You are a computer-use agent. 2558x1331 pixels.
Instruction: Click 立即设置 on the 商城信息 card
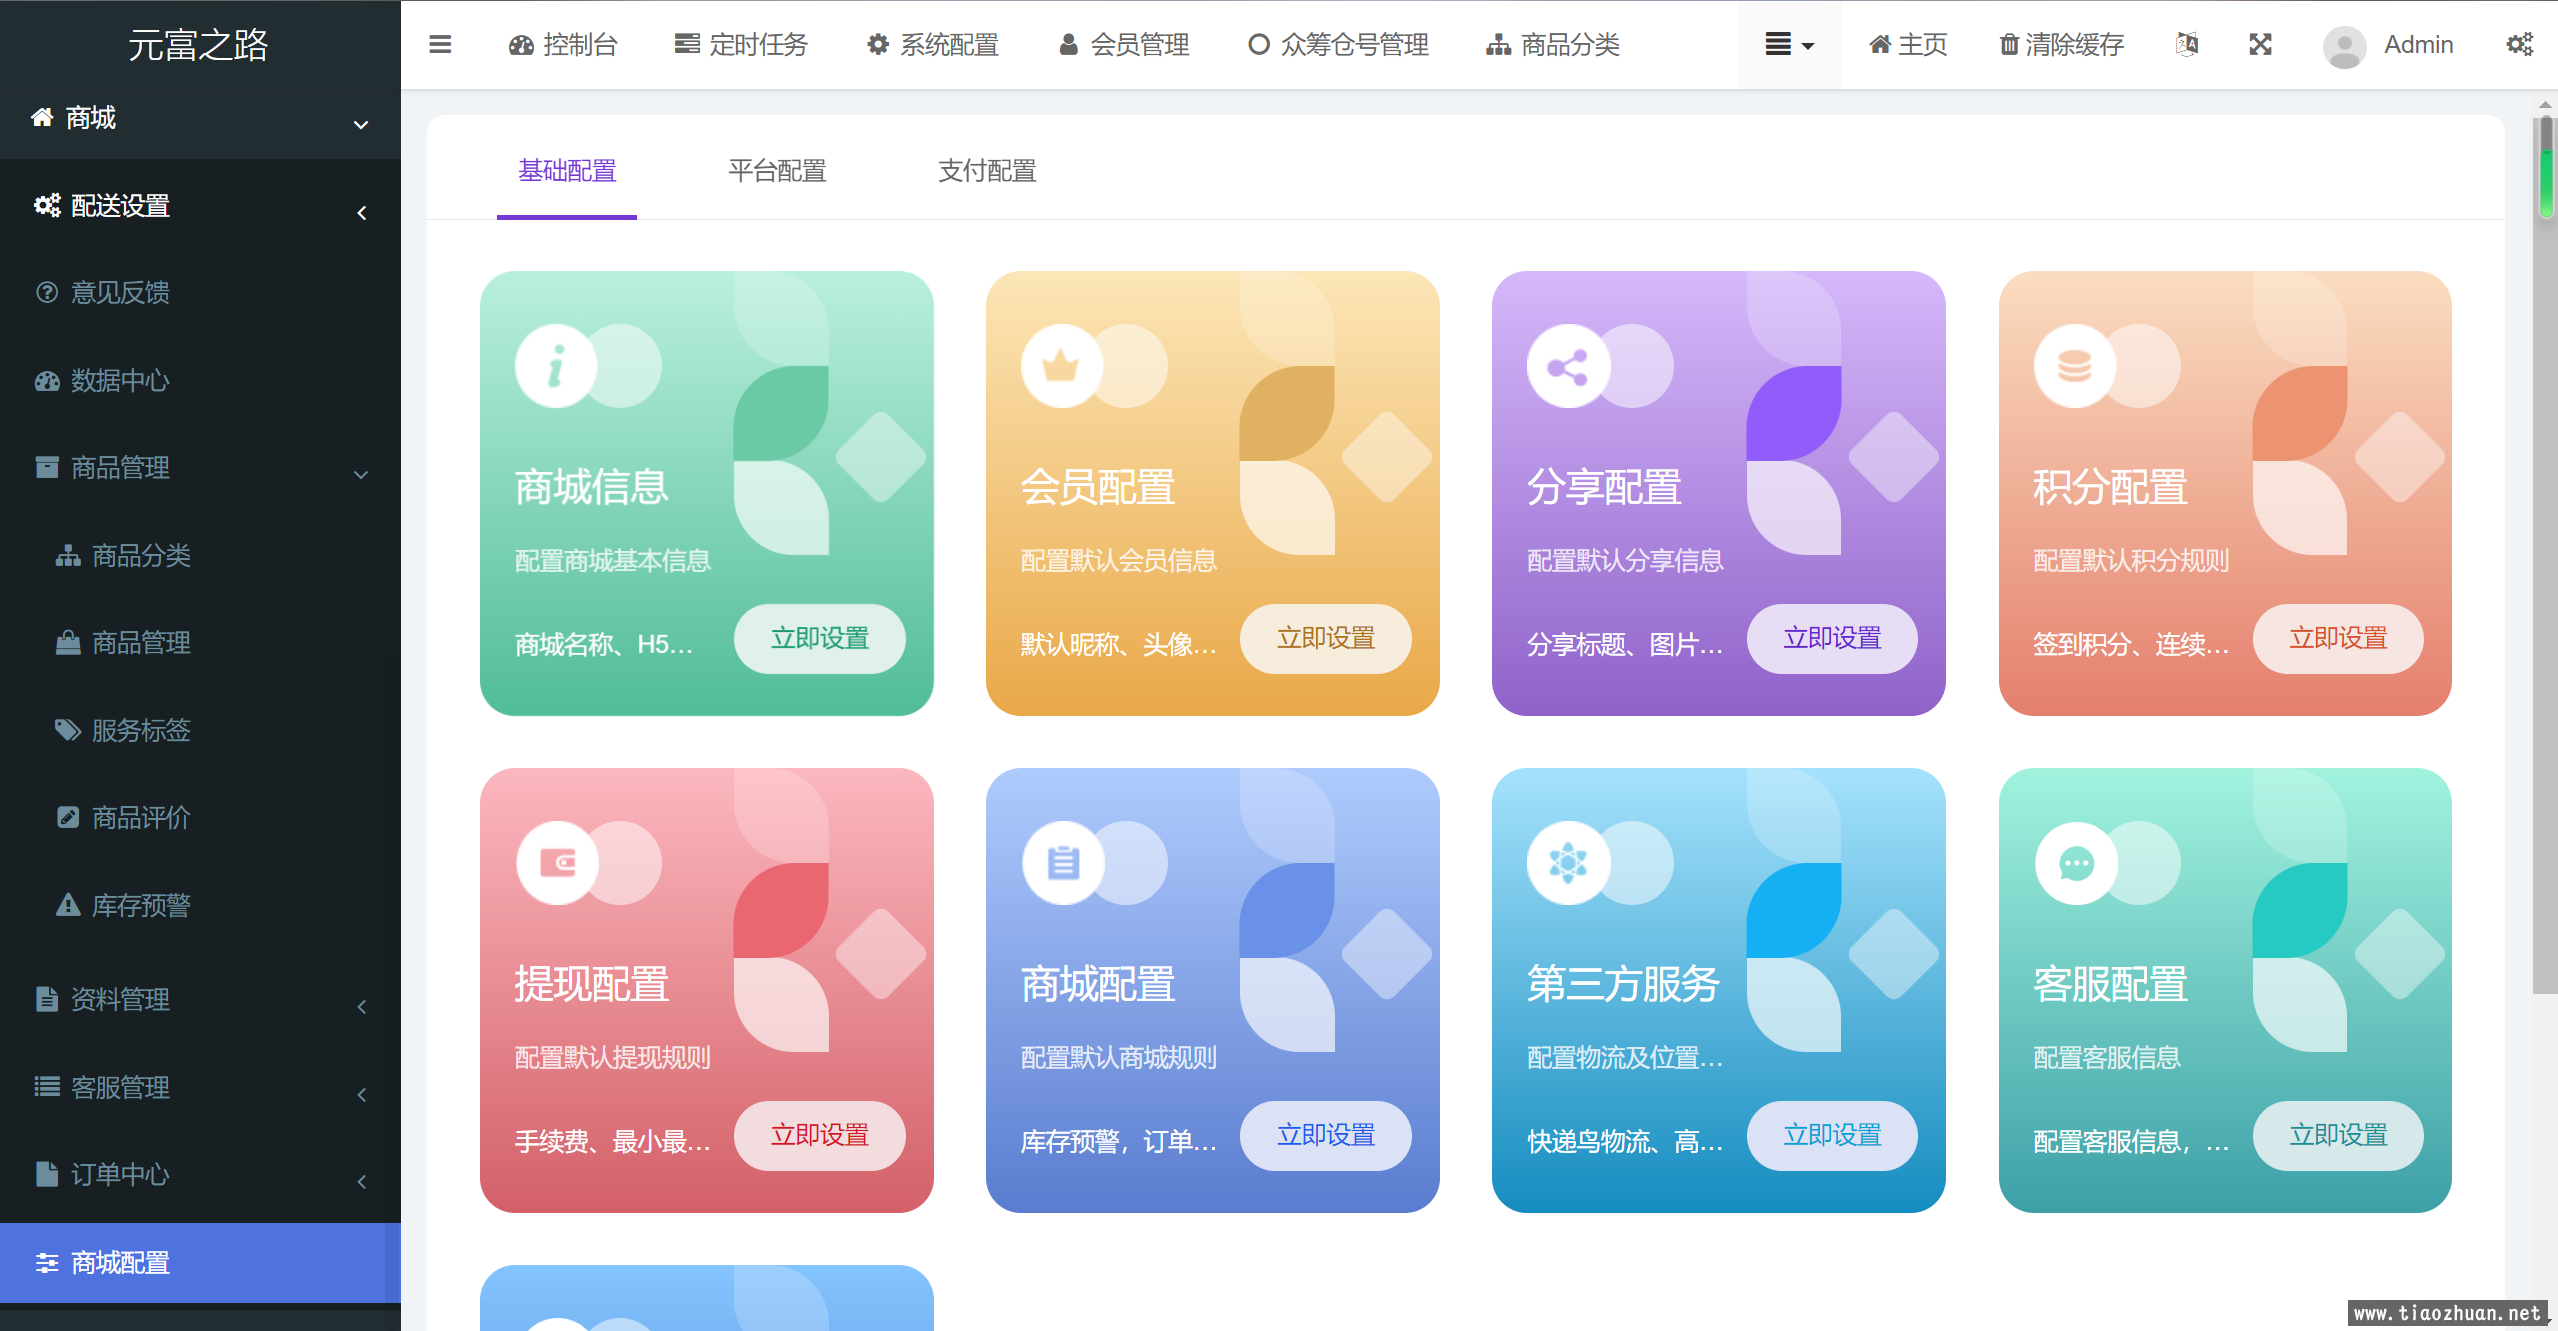point(820,638)
